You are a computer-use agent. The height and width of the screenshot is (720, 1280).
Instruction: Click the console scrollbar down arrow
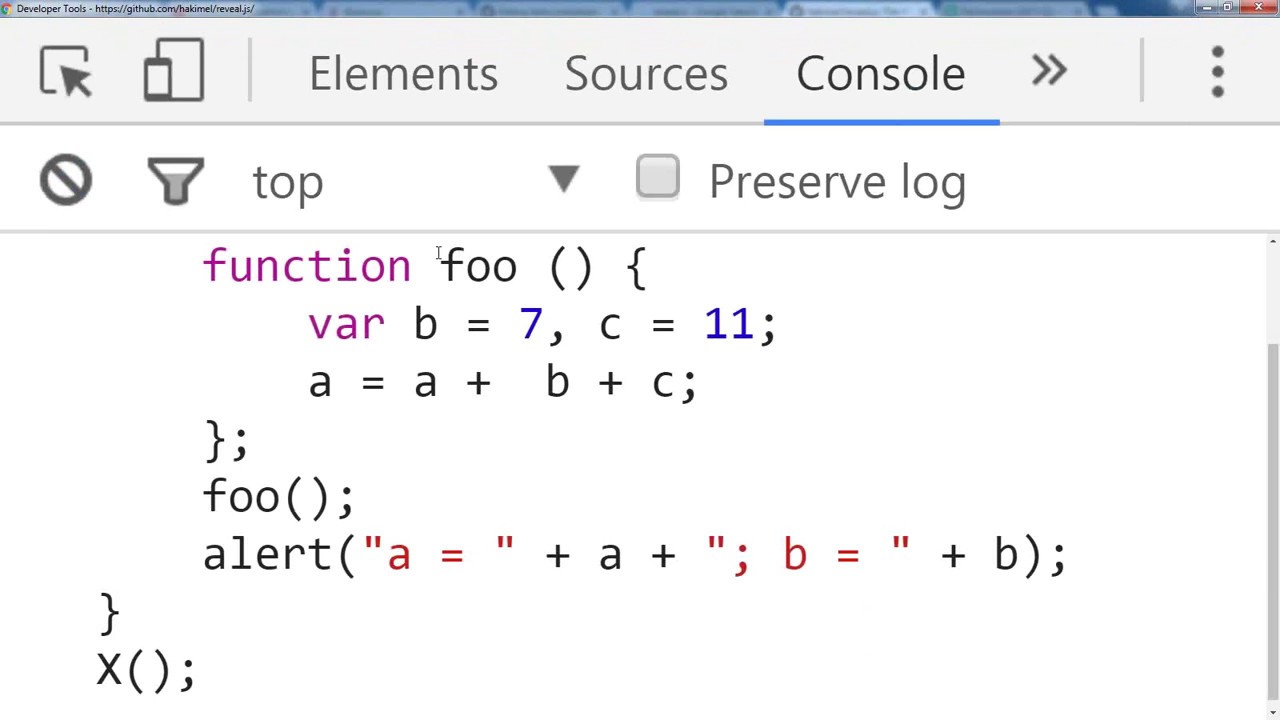pyautogui.click(x=1272, y=712)
